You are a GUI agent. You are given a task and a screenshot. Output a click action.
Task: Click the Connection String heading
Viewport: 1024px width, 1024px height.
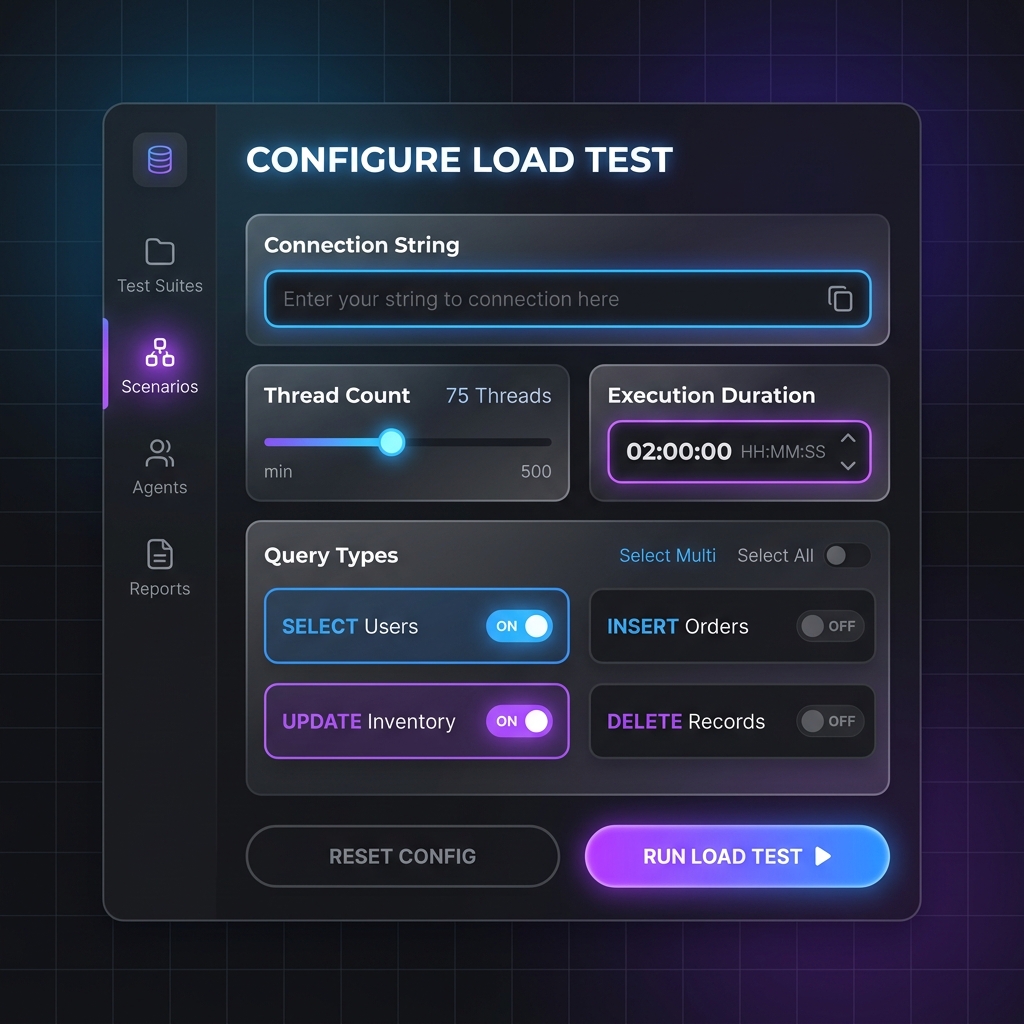(x=362, y=245)
